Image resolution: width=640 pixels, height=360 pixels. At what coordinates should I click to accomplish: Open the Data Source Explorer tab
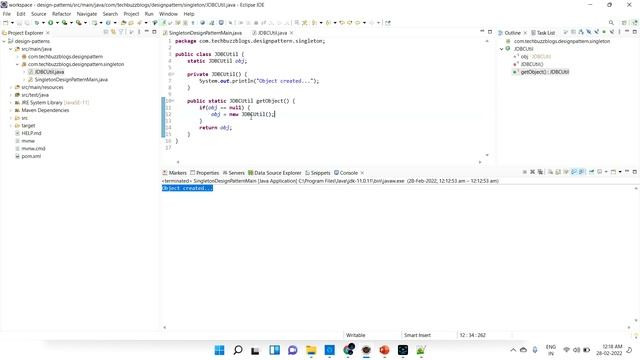click(274, 173)
